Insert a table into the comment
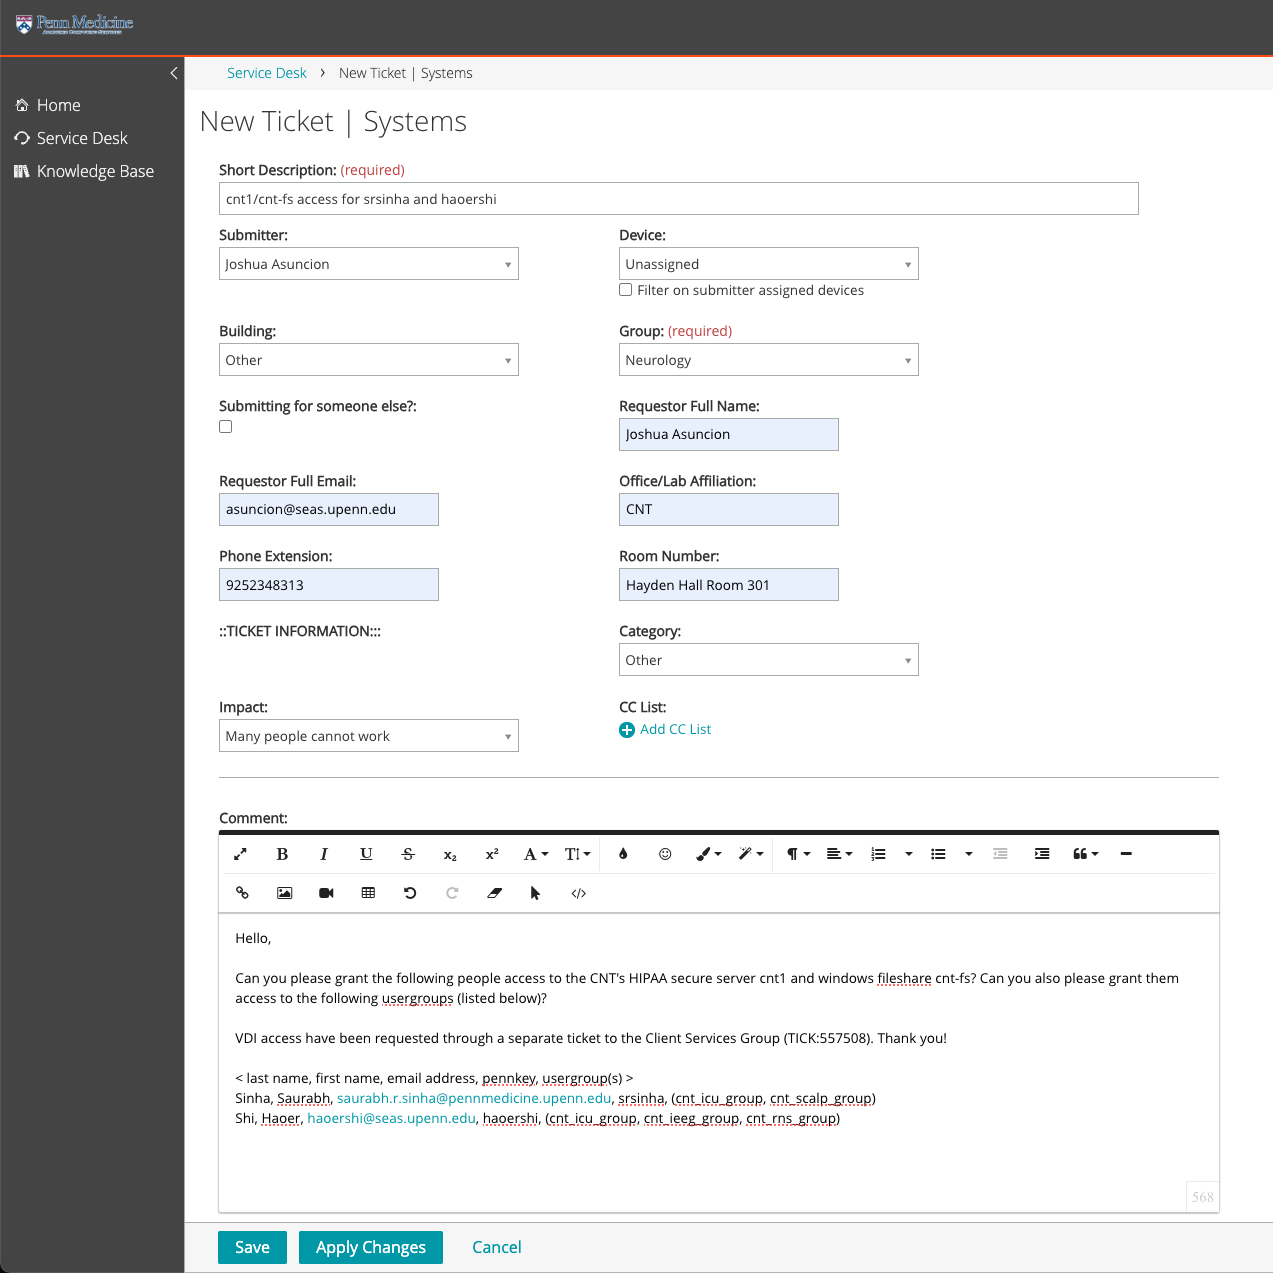Image resolution: width=1273 pixels, height=1273 pixels. (x=368, y=893)
